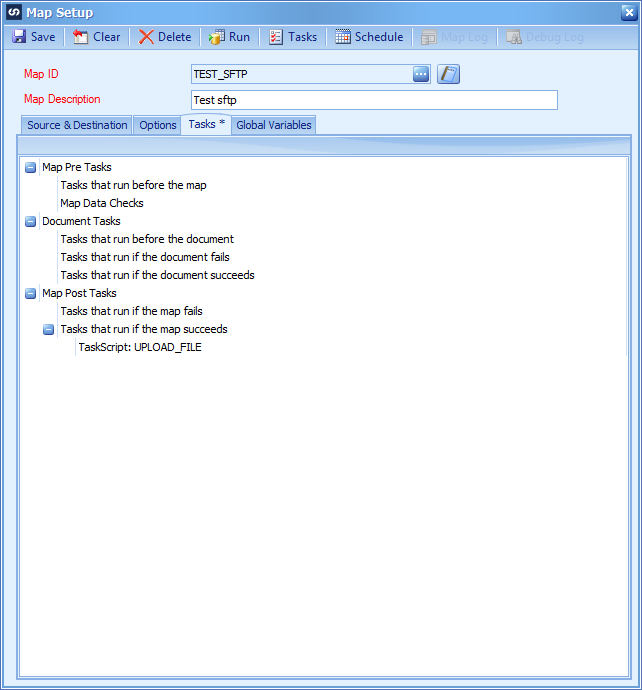642x690 pixels.
Task: Click the Save floppy disk icon
Action: (x=19, y=37)
